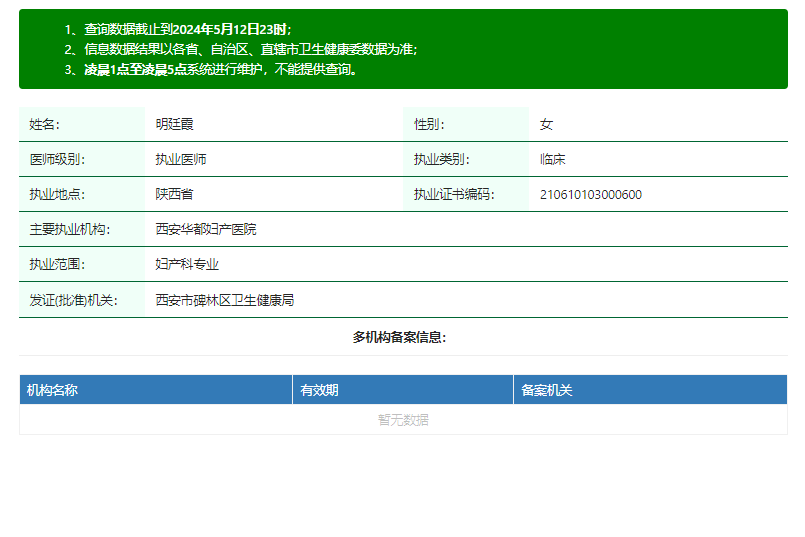Click the gender value 女
This screenshot has height=537, width=805.
pos(546,124)
